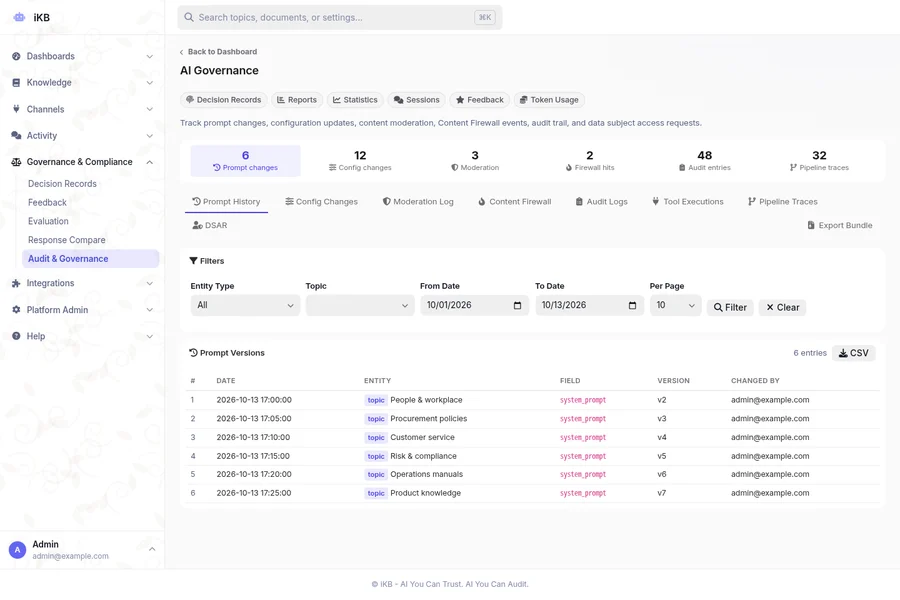Click the Activity chat icon
Image resolution: width=900 pixels, height=600 pixels.
pos(16,136)
